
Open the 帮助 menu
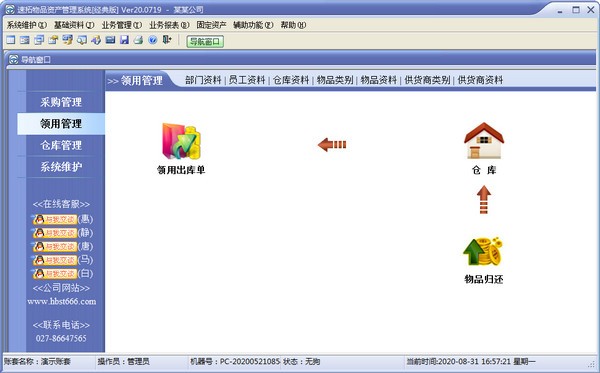[293, 25]
